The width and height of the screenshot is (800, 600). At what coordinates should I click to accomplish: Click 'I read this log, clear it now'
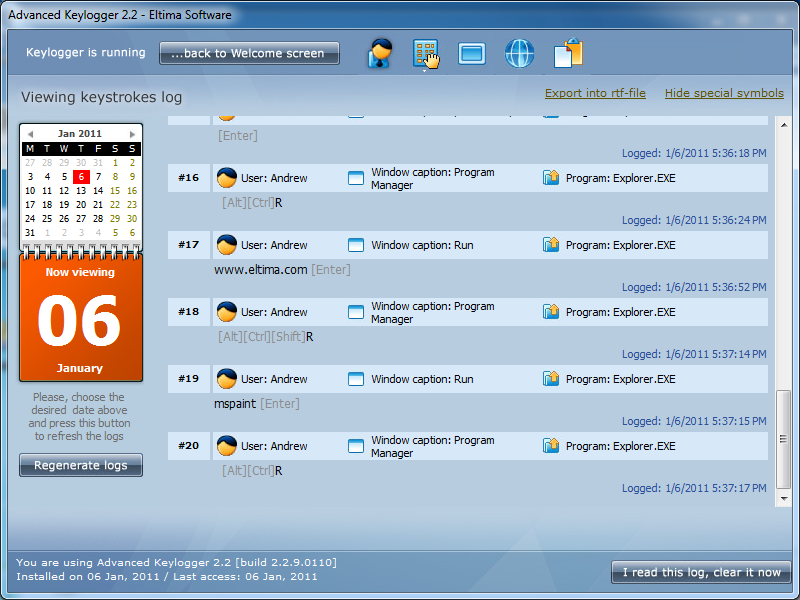click(701, 572)
